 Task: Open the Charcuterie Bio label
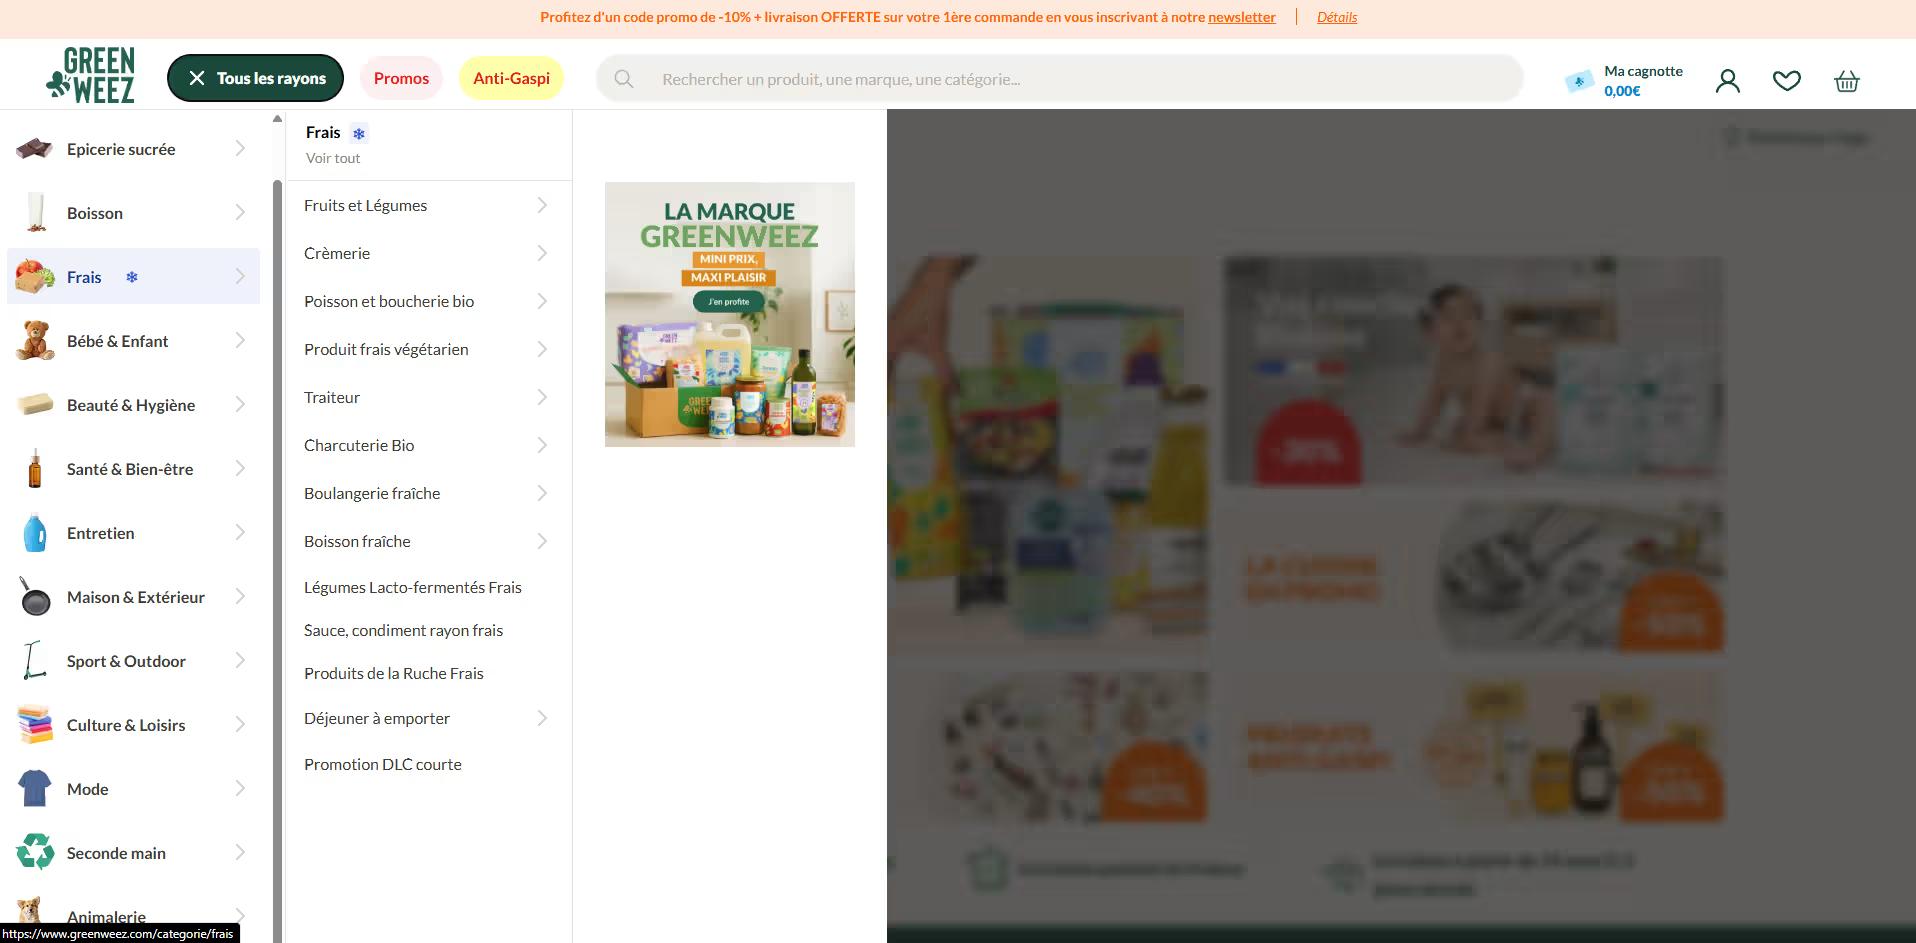[359, 445]
